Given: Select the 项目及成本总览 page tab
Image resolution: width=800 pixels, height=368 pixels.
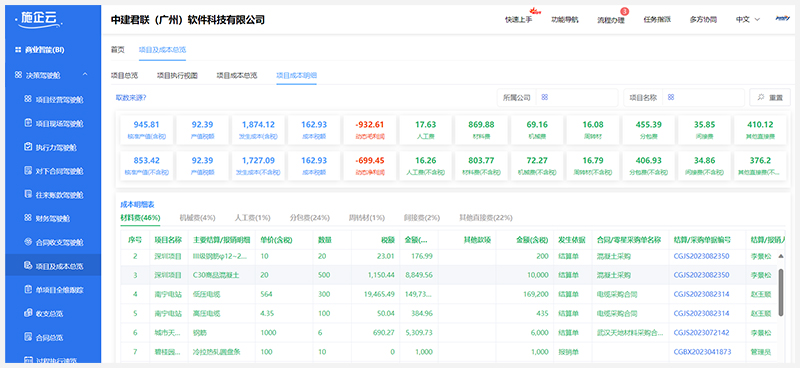Looking at the screenshot, I should [162, 50].
